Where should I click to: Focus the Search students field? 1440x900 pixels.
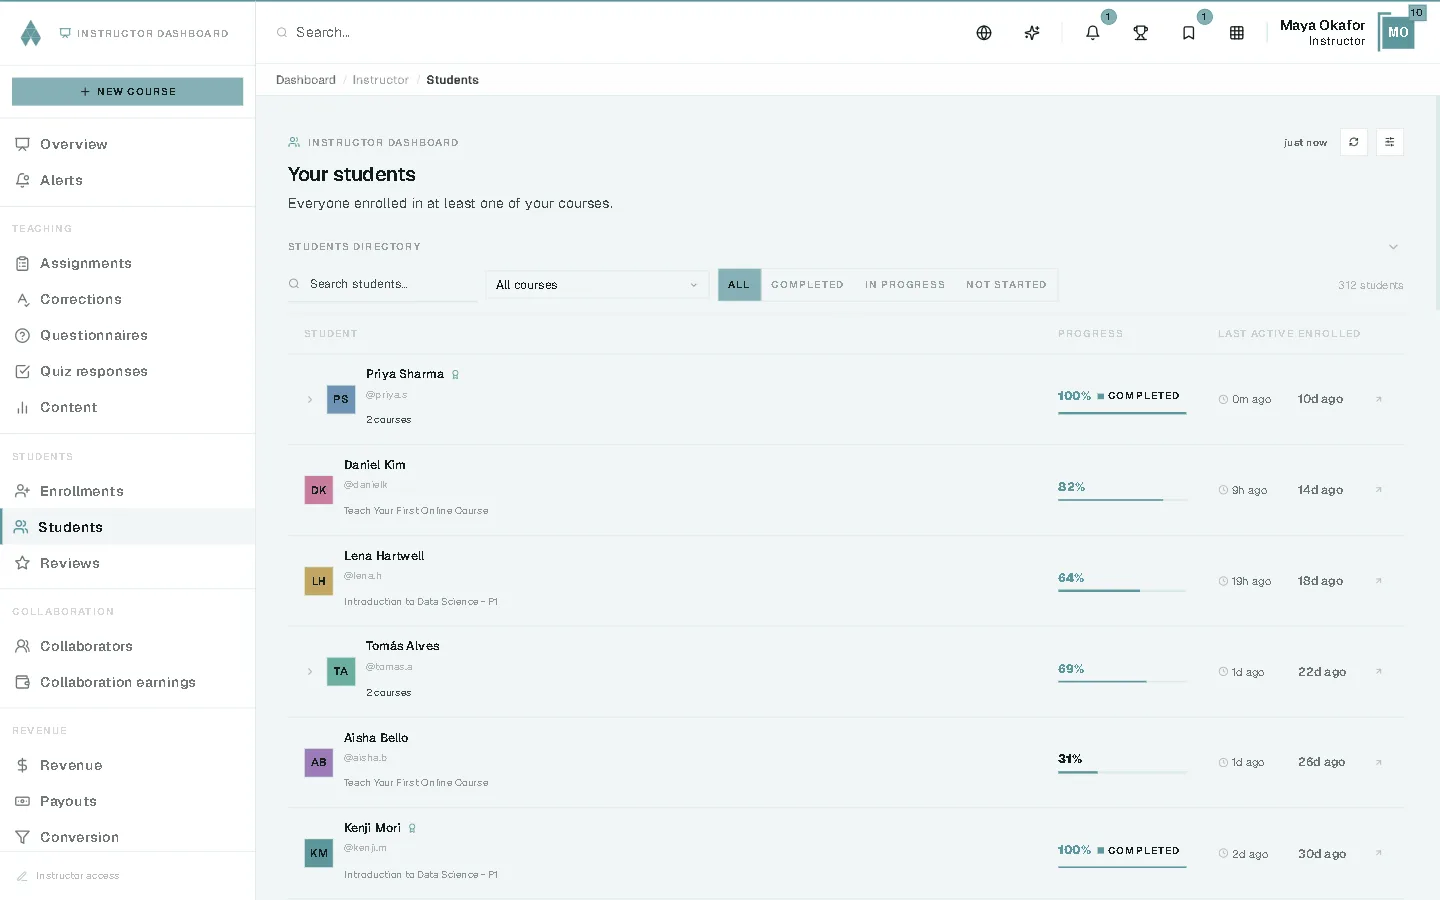pos(383,285)
